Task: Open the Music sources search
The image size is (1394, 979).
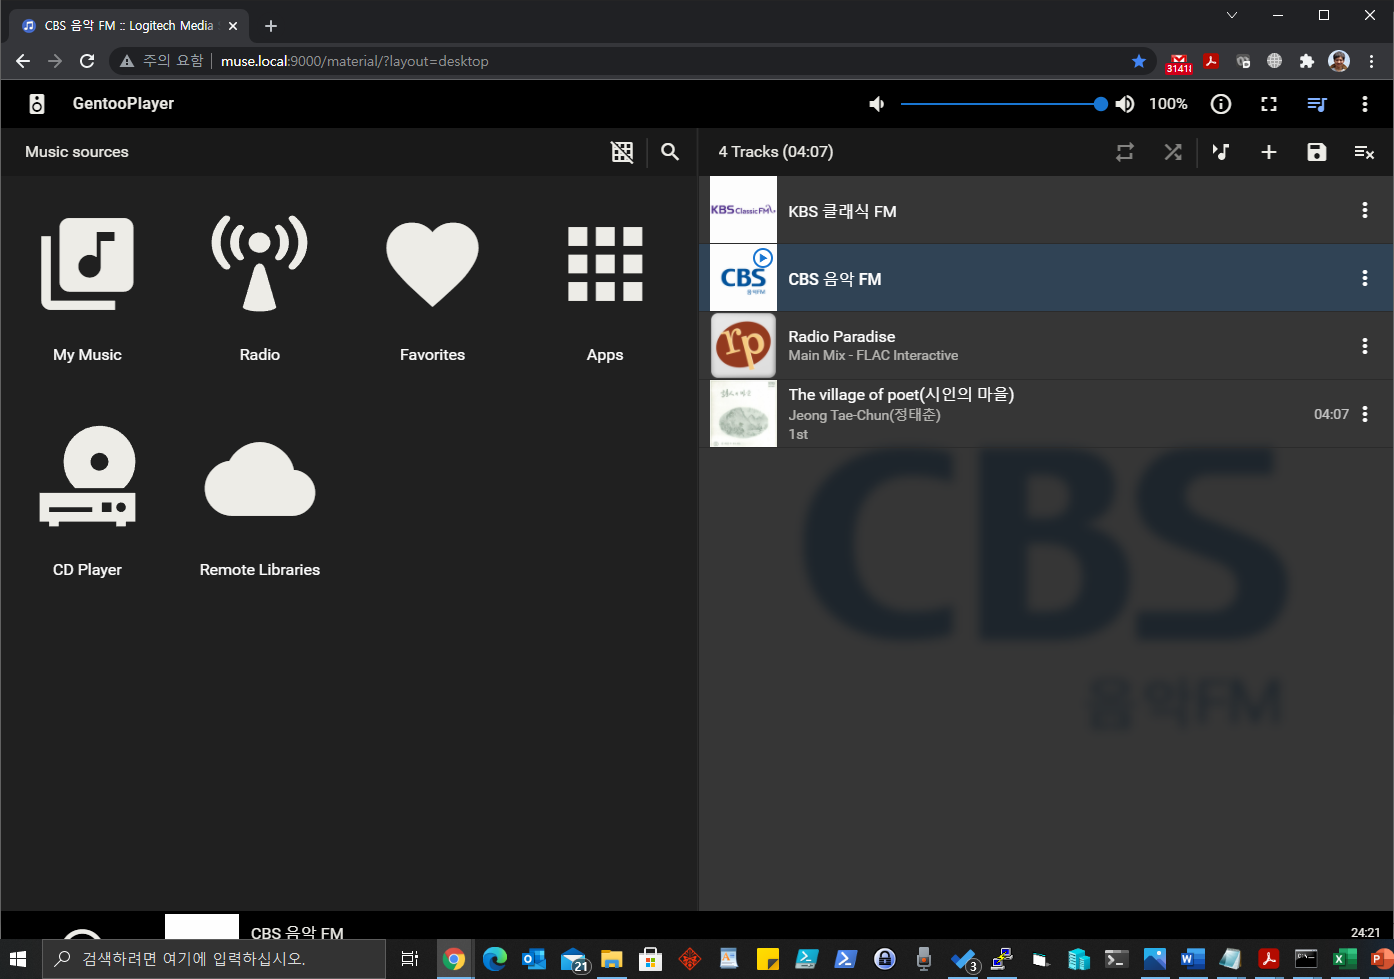Action: point(670,152)
